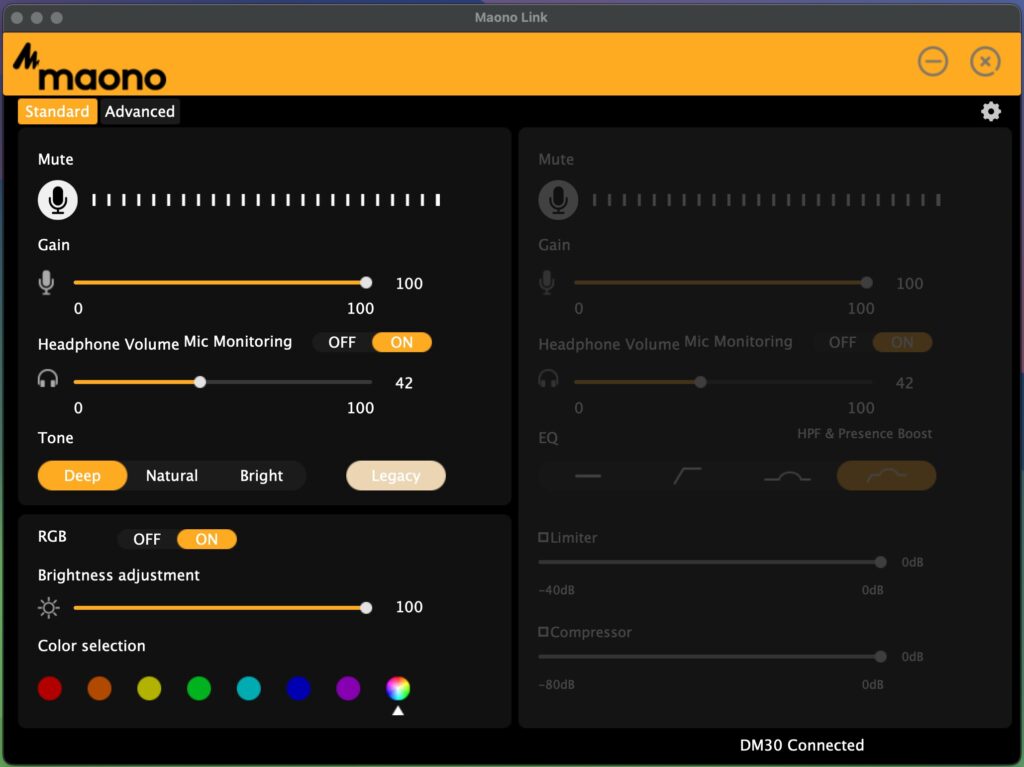Enable the Compressor checkbox
1024x767 pixels.
coord(543,632)
